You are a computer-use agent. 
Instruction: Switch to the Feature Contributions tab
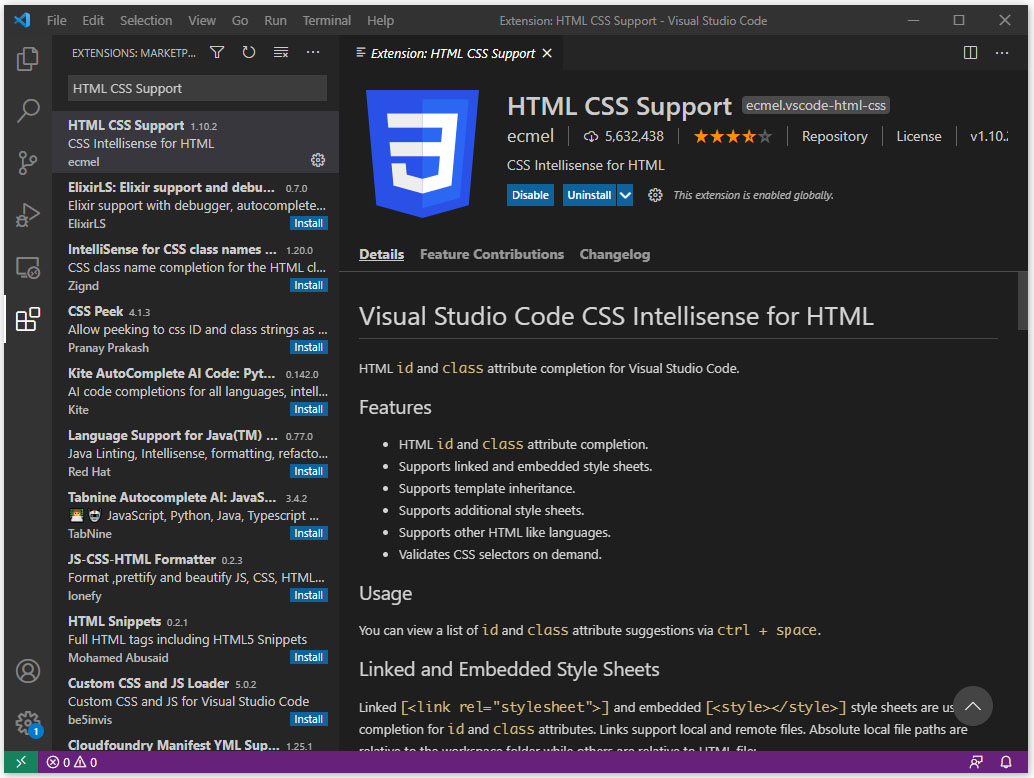pyautogui.click(x=492, y=254)
